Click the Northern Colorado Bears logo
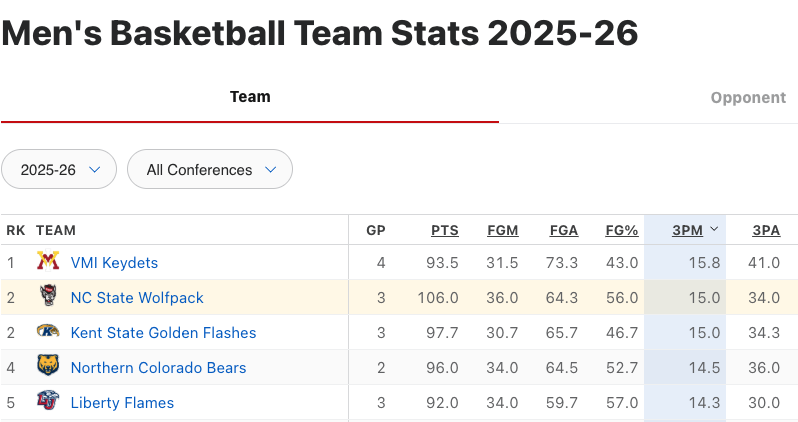This screenshot has width=798, height=422. click(48, 368)
